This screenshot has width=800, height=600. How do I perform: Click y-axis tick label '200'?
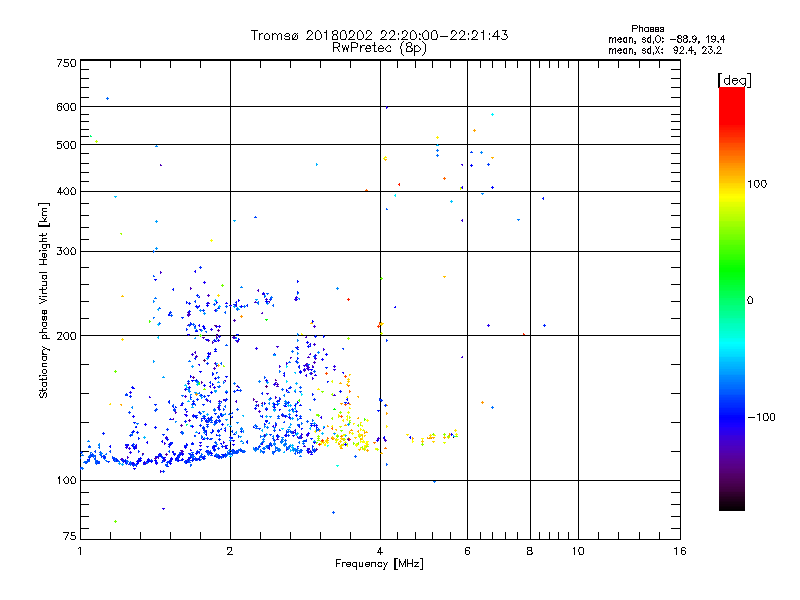67,336
